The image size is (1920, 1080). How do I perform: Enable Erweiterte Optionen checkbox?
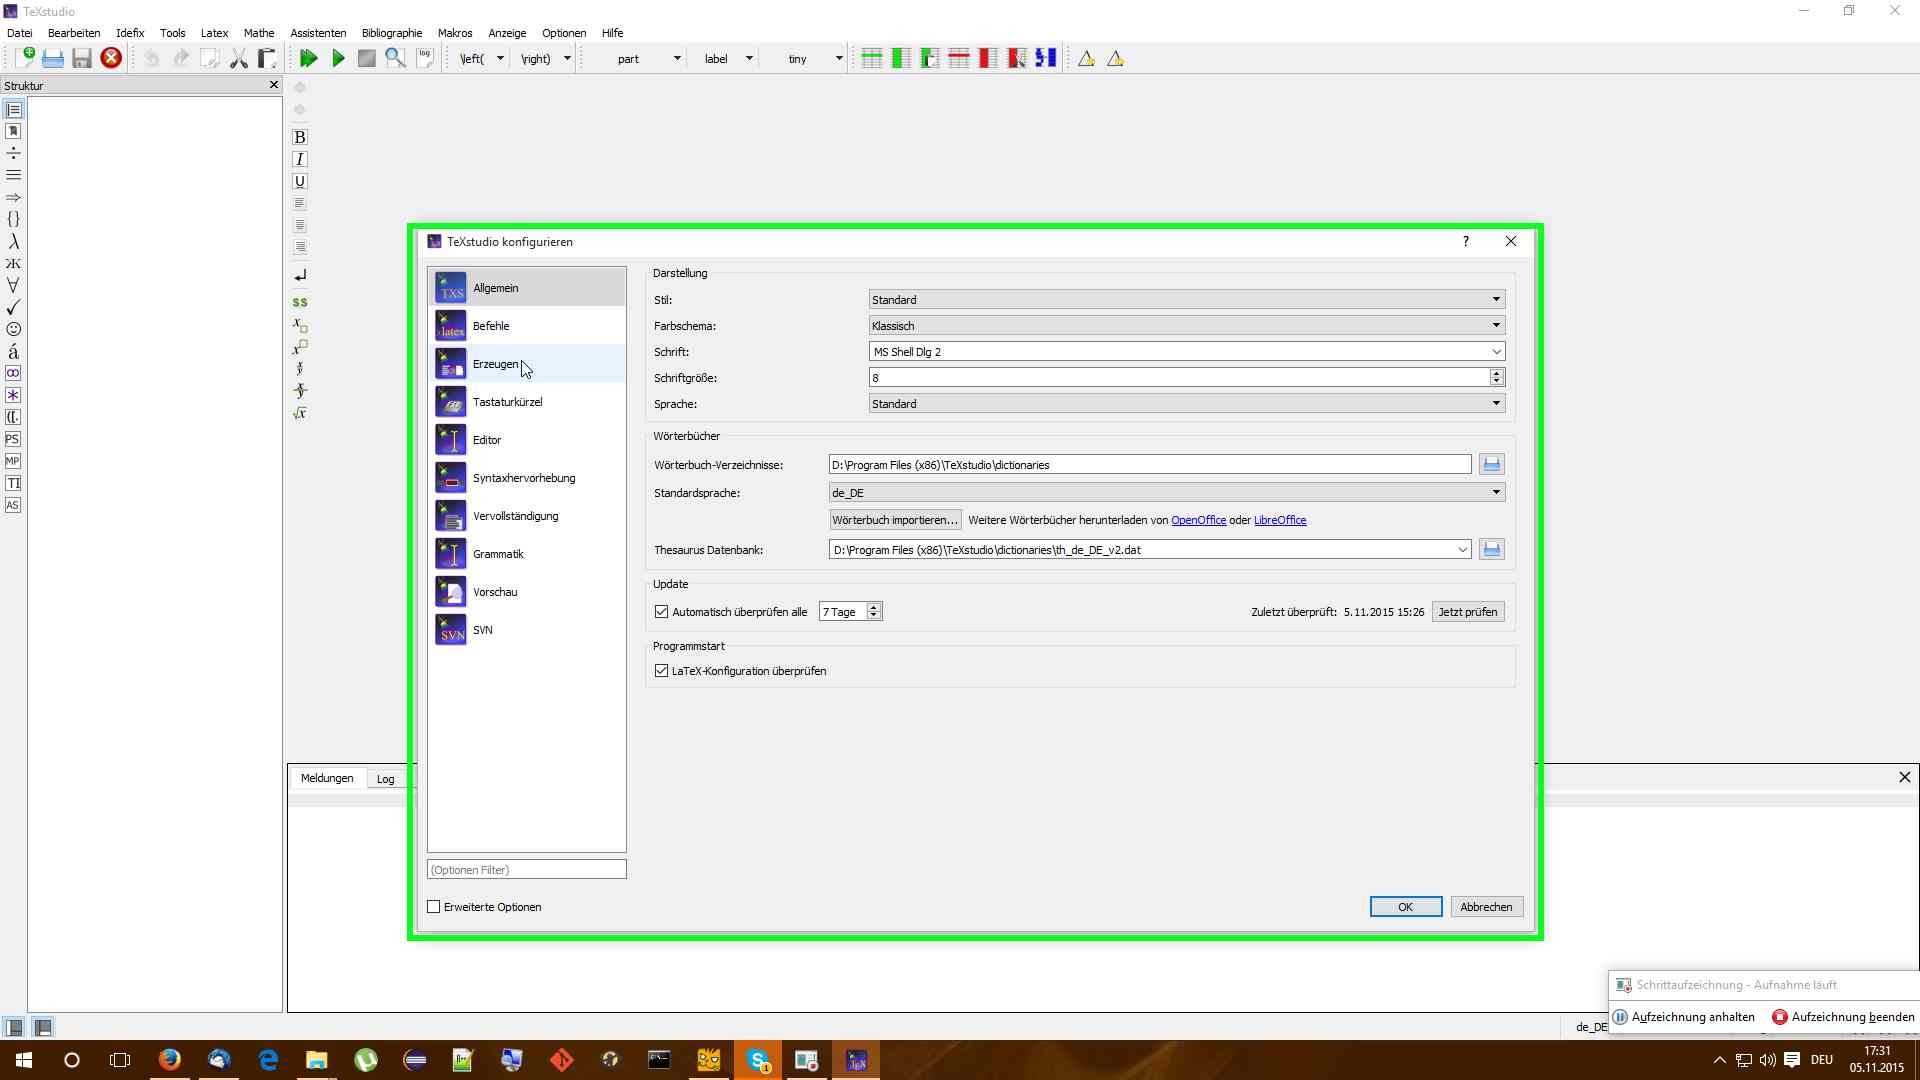pyautogui.click(x=434, y=907)
